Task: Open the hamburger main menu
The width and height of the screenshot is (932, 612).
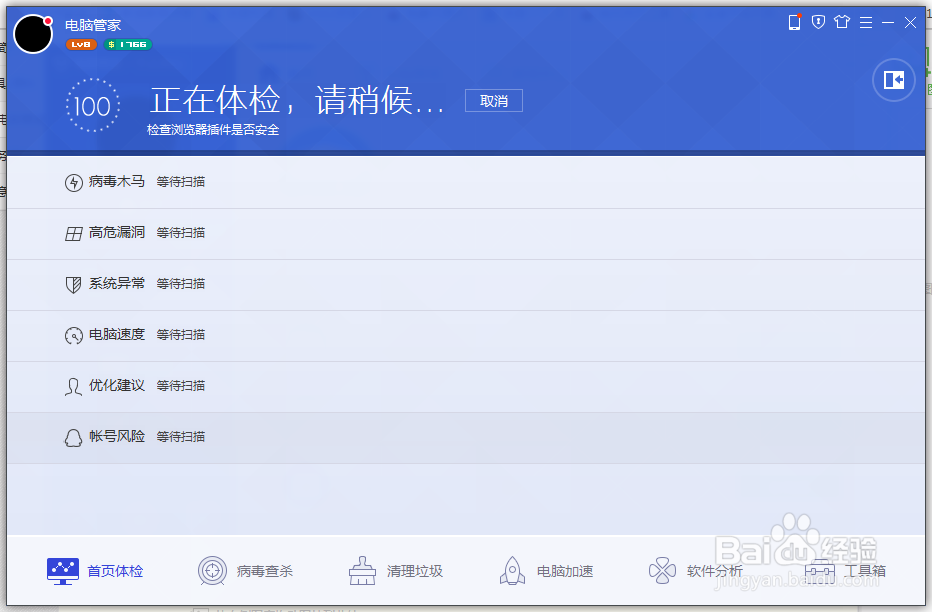Action: (865, 21)
